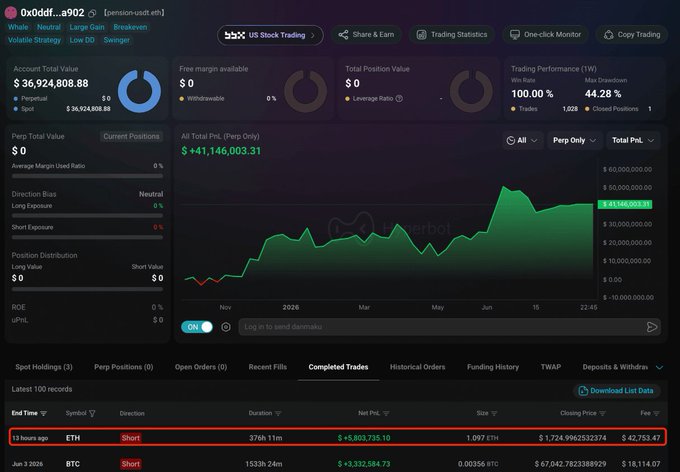This screenshot has height=472, width=680.
Task: Click the $+5,803,735.10 Net PnL value
Action: pos(364,438)
